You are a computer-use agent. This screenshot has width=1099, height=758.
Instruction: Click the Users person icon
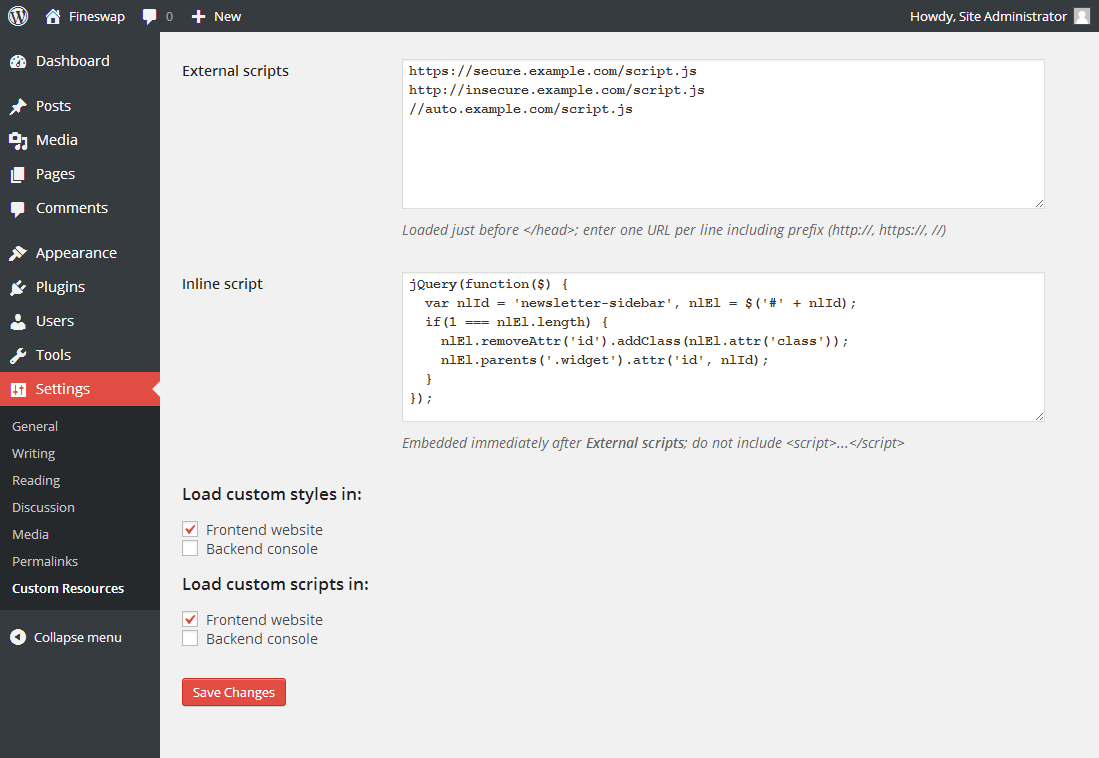pos(18,321)
